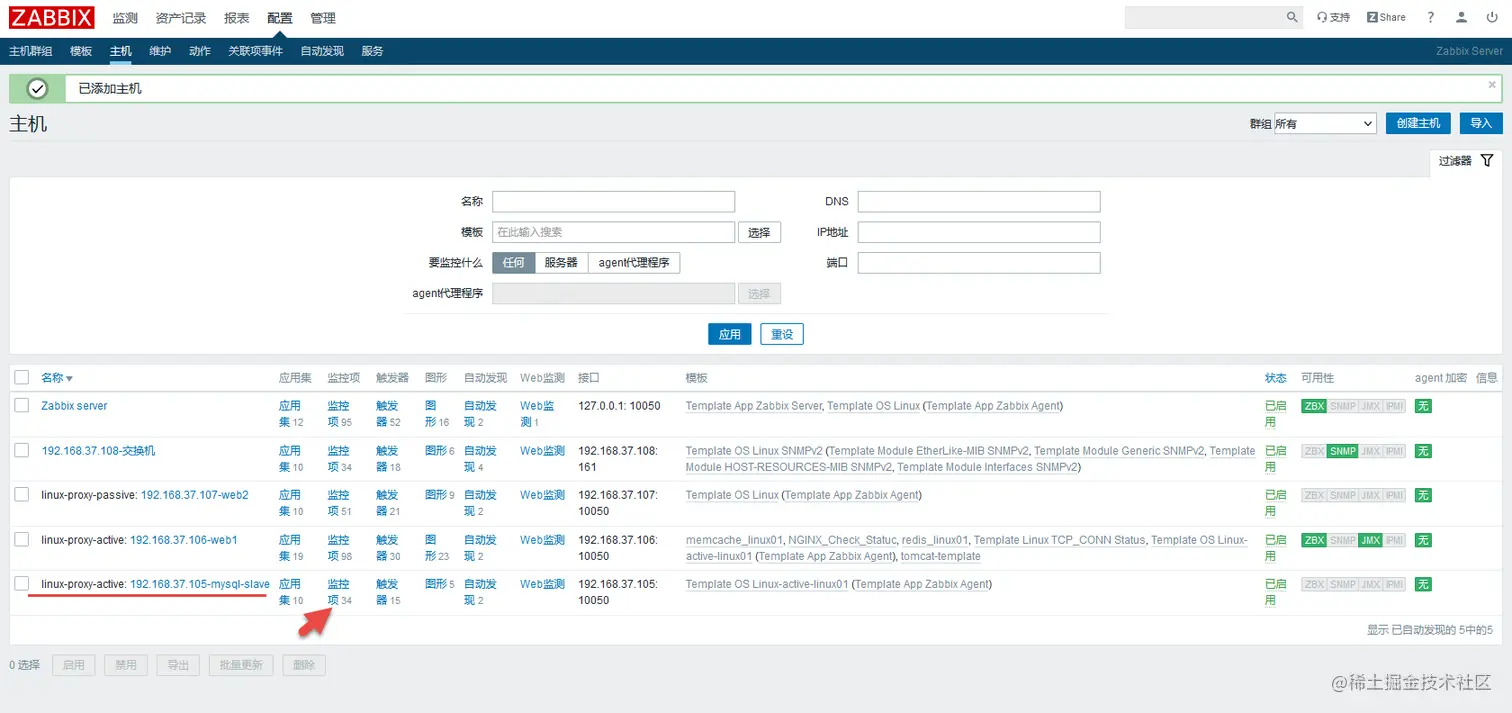Screen dimensions: 1512x713
Task: Open 触发器 of Zabbix server
Action: coord(387,414)
